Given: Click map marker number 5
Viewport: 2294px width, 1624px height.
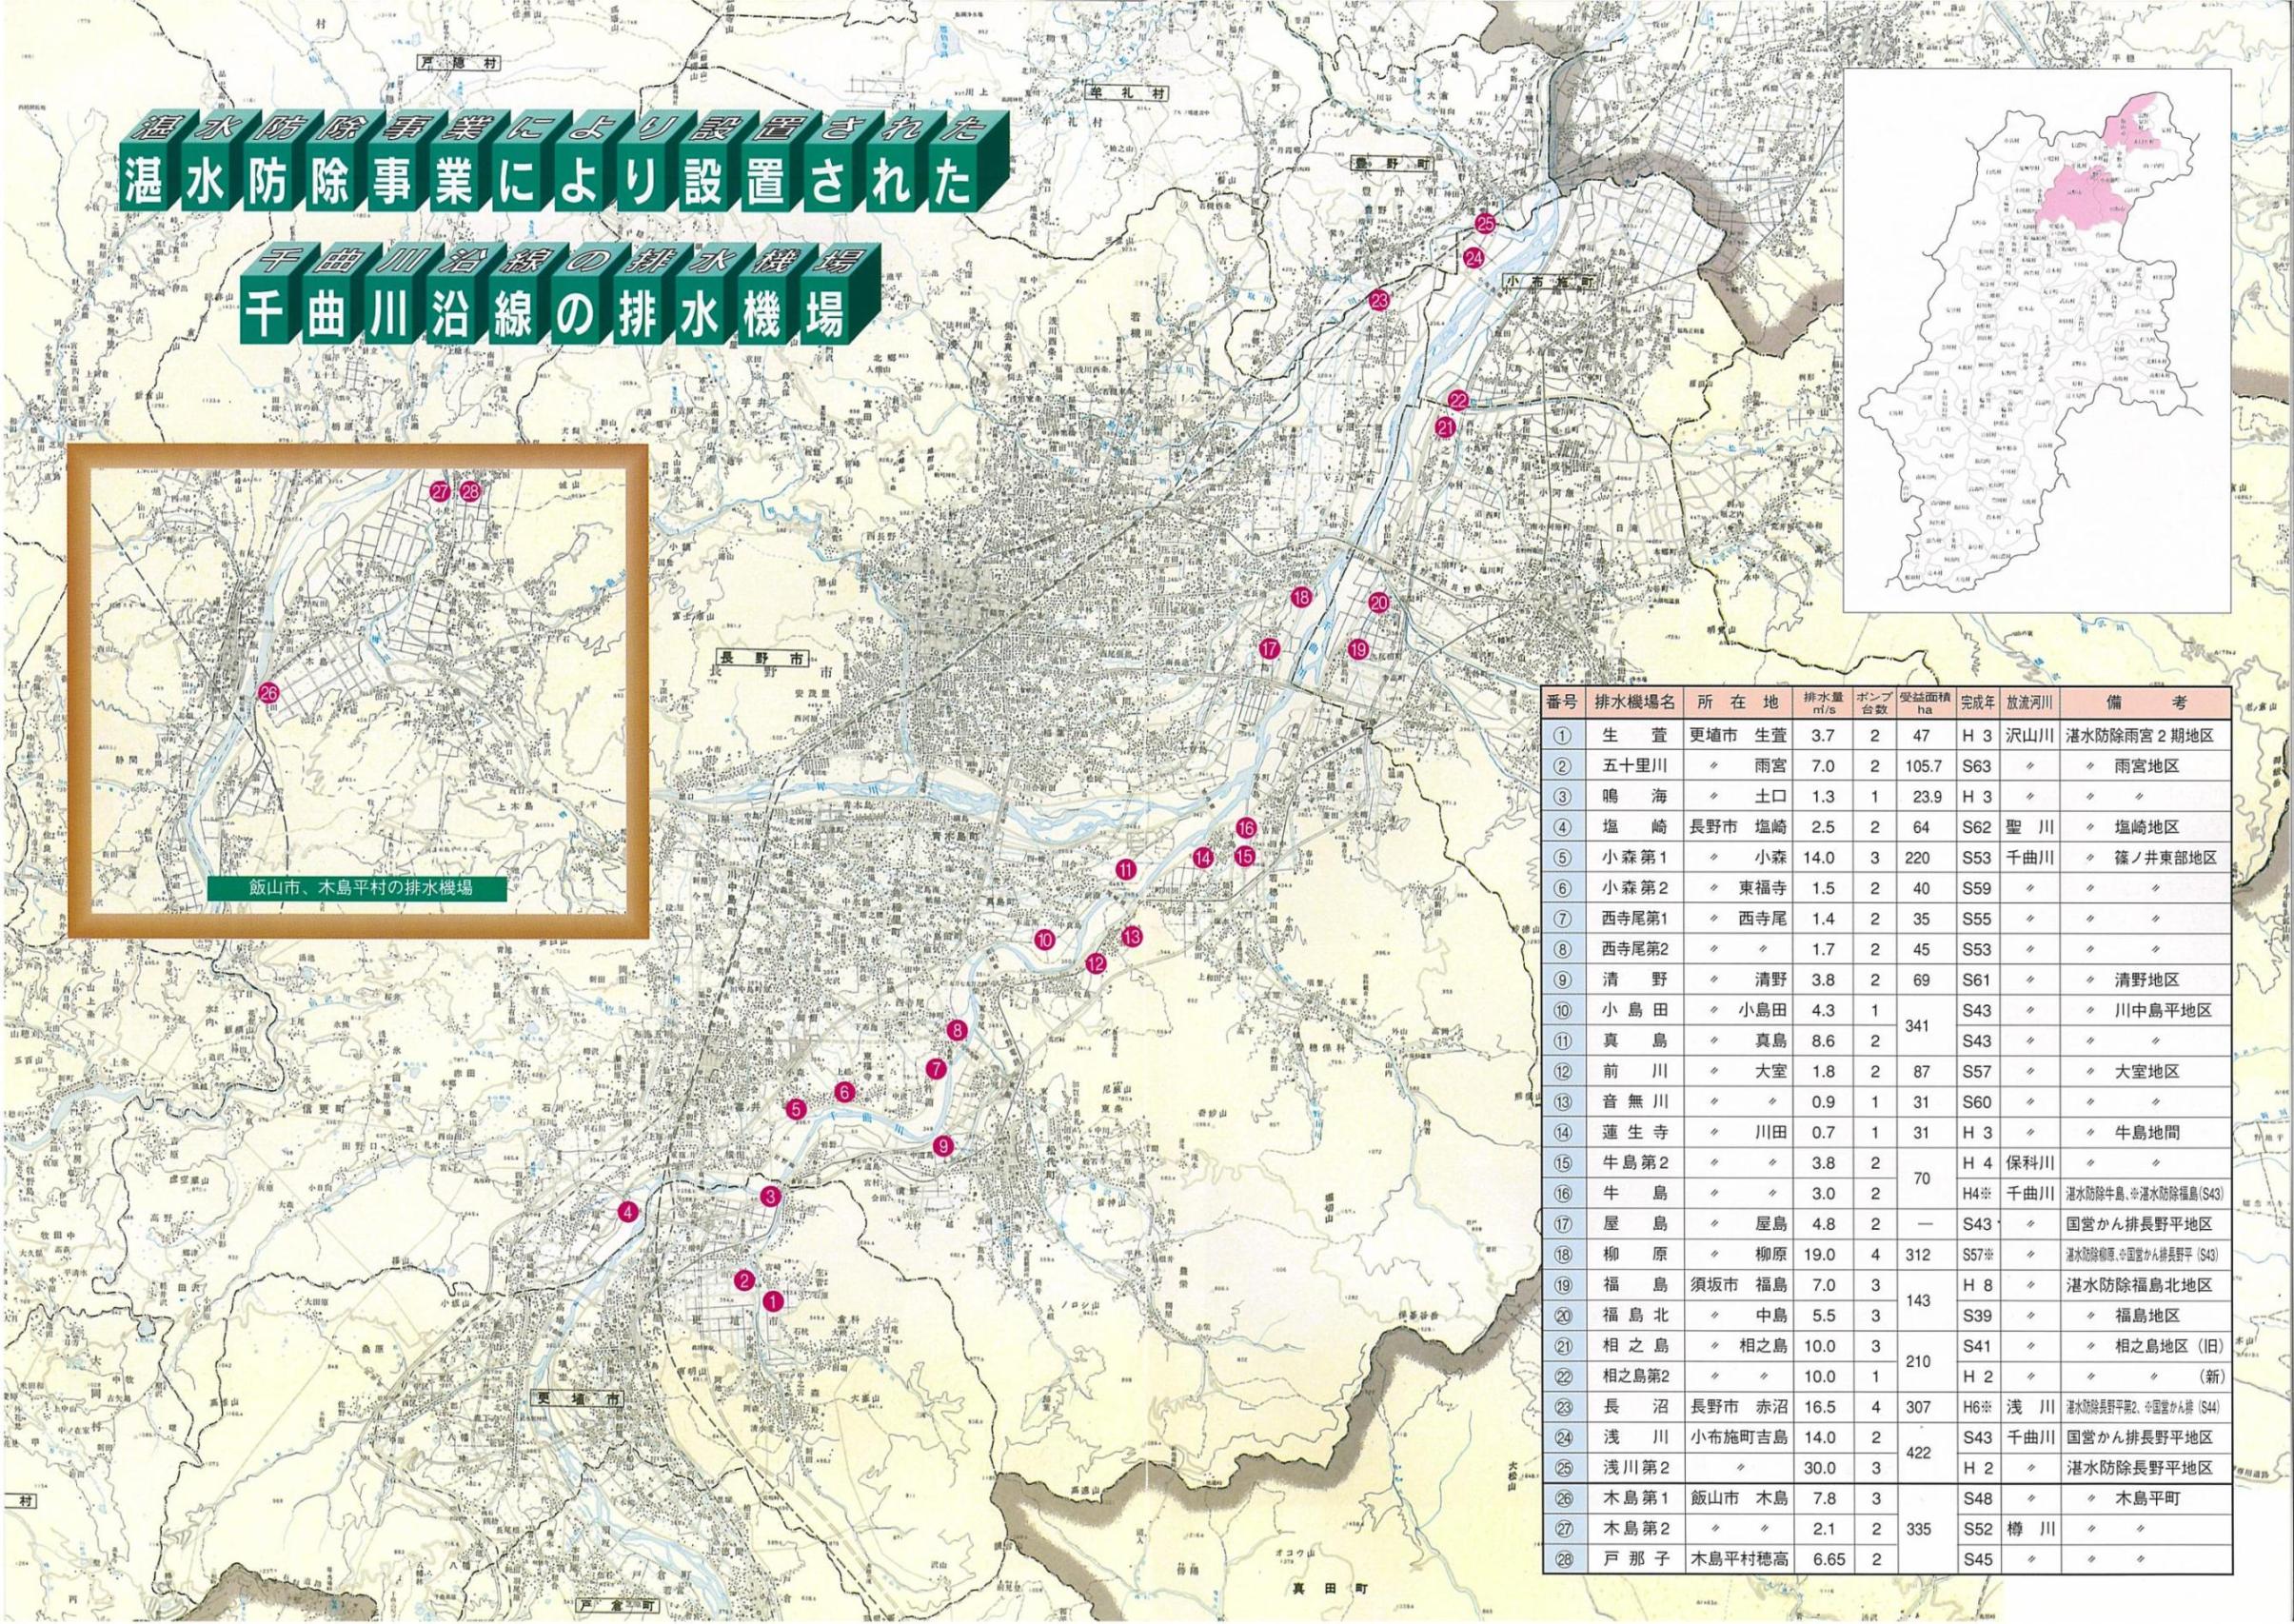Looking at the screenshot, I should point(795,1109).
